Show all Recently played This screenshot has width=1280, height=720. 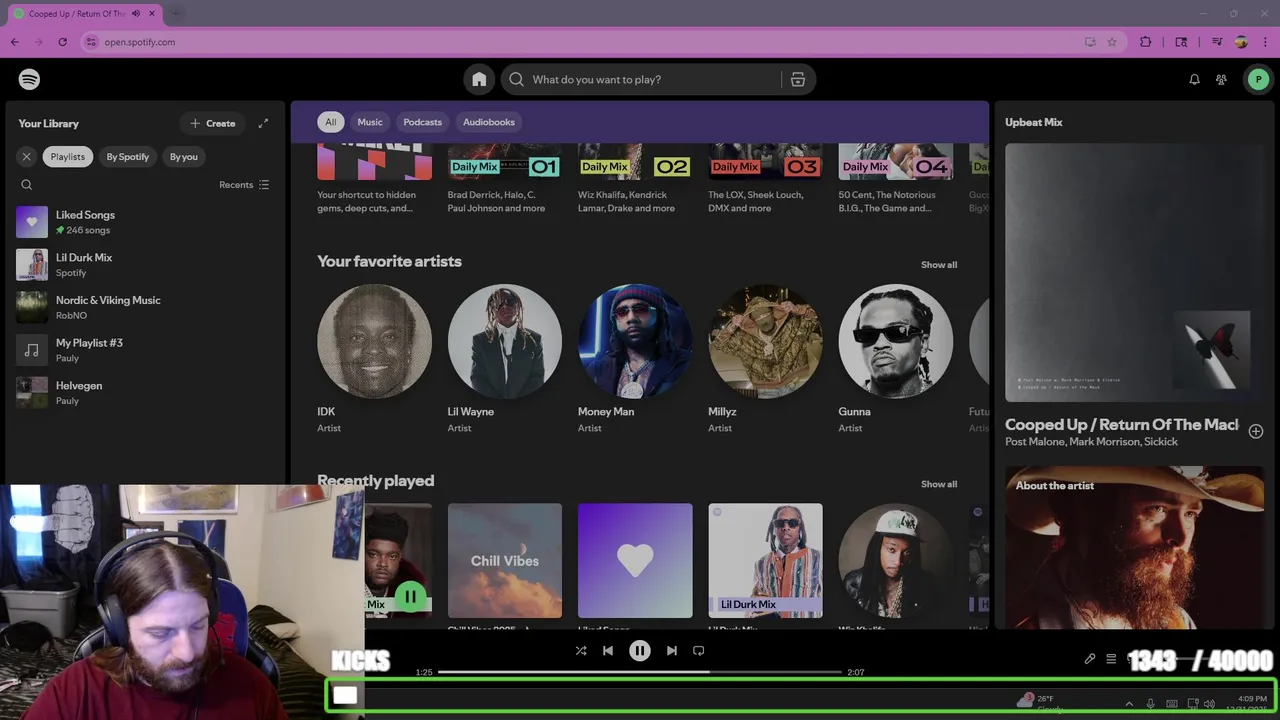click(x=939, y=484)
